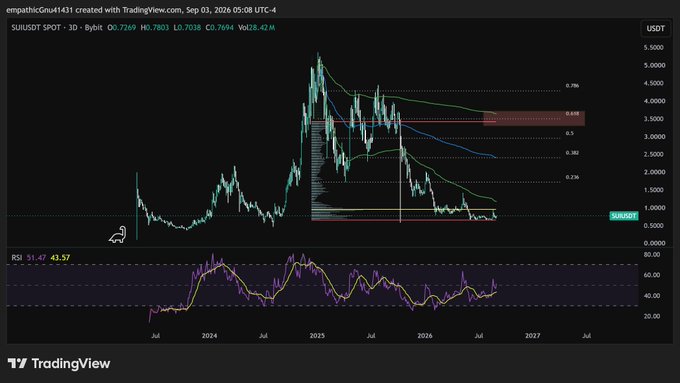Click the RSI value 51.47
Image resolution: width=680 pixels, height=383 pixels.
pyautogui.click(x=36, y=258)
